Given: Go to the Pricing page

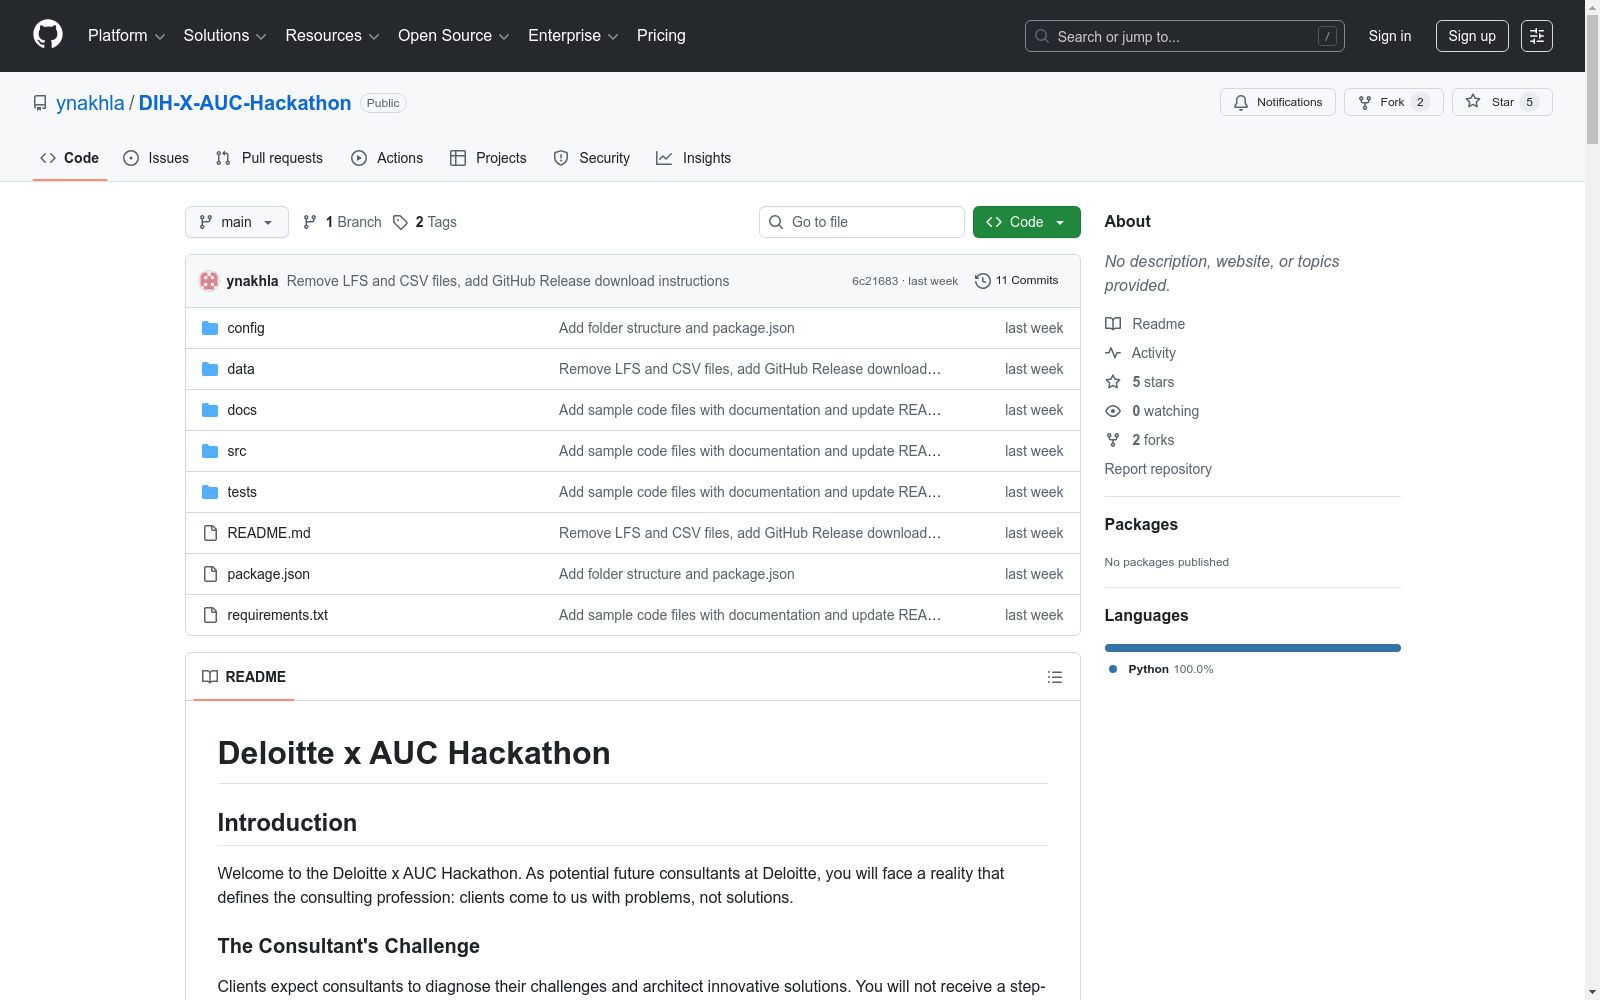Looking at the screenshot, I should pos(661,36).
